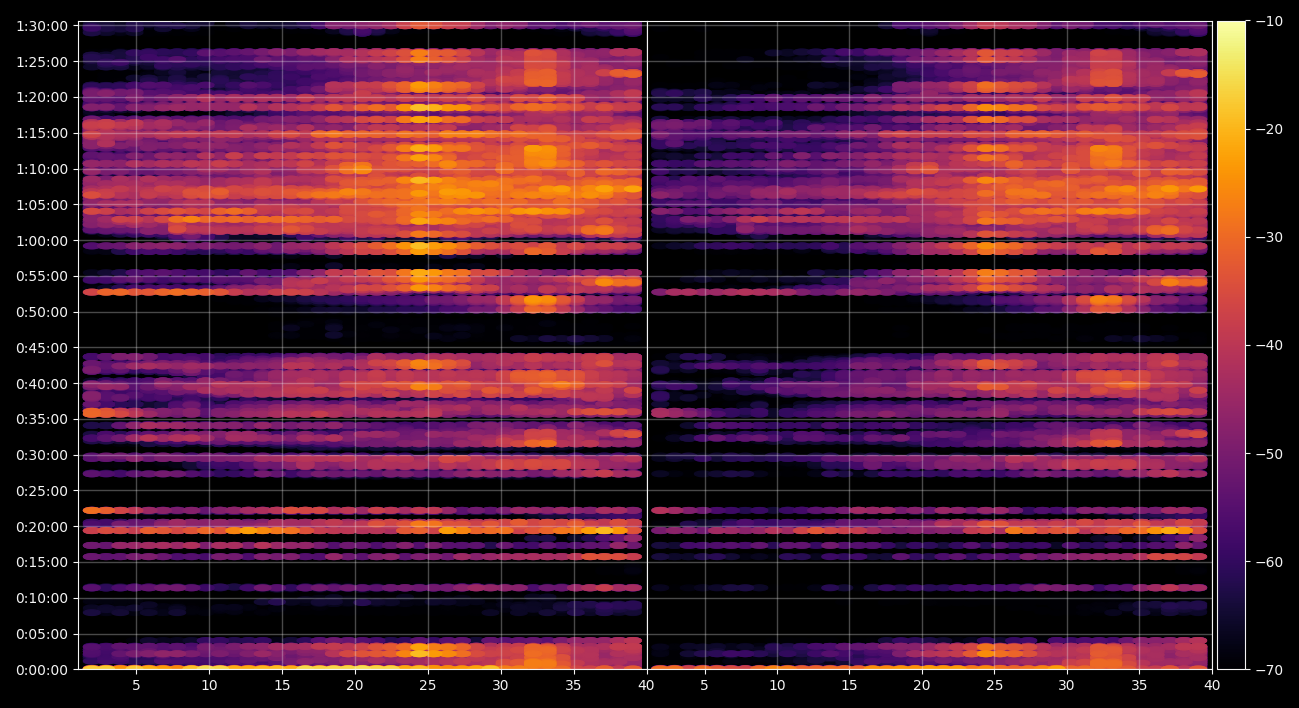Click the 0:30:00 y-axis tick label
1299x708 pixels.
pos(42,455)
